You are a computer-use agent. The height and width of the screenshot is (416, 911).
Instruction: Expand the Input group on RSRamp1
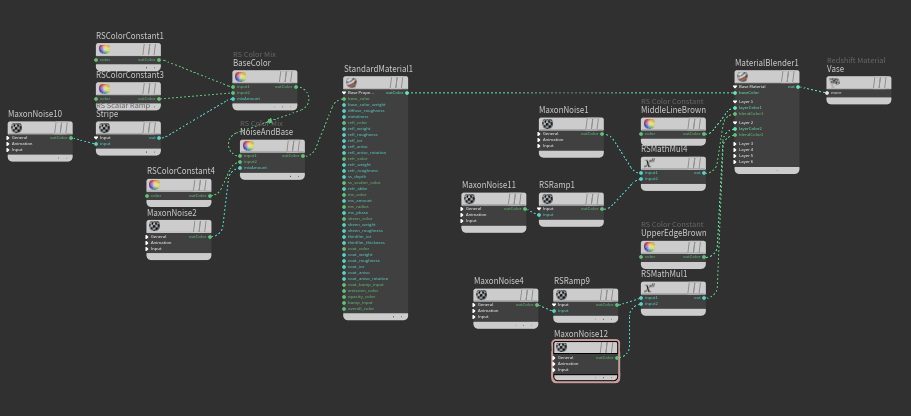click(540, 209)
